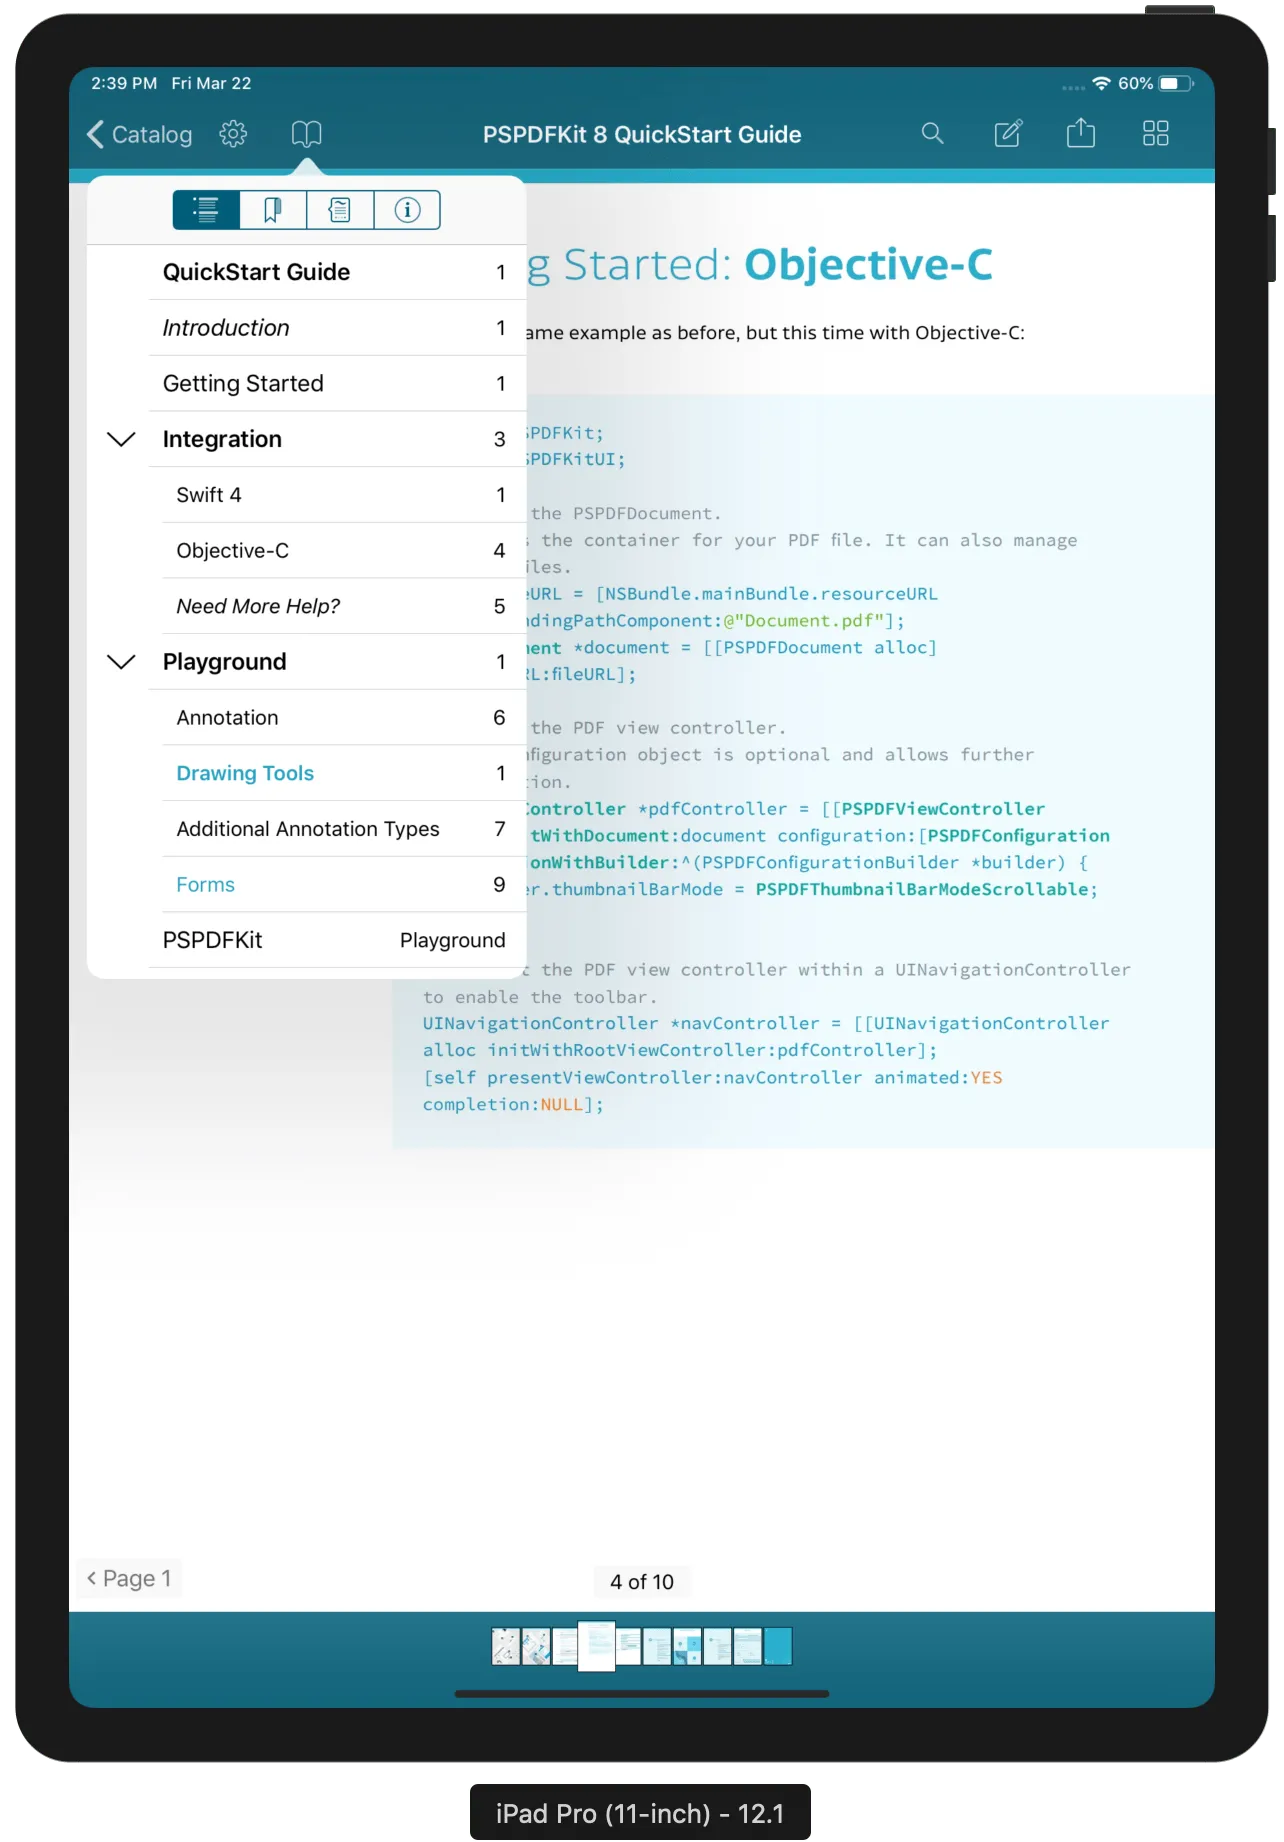Screen dimensions: 1284x1842
Task: Select second page thumbnail in scrubber bar
Action: tap(536, 1646)
